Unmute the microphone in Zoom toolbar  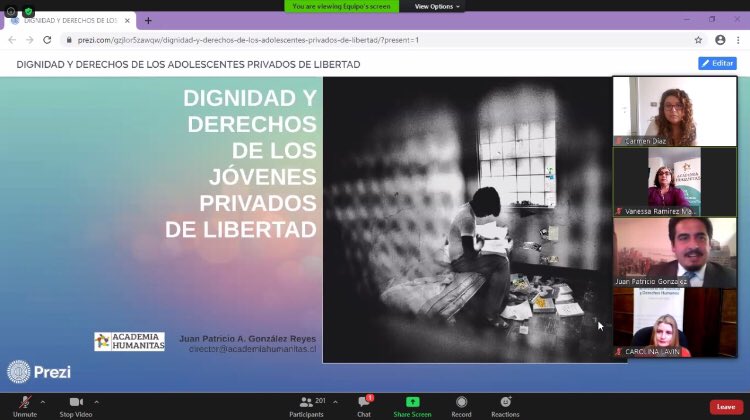25,407
